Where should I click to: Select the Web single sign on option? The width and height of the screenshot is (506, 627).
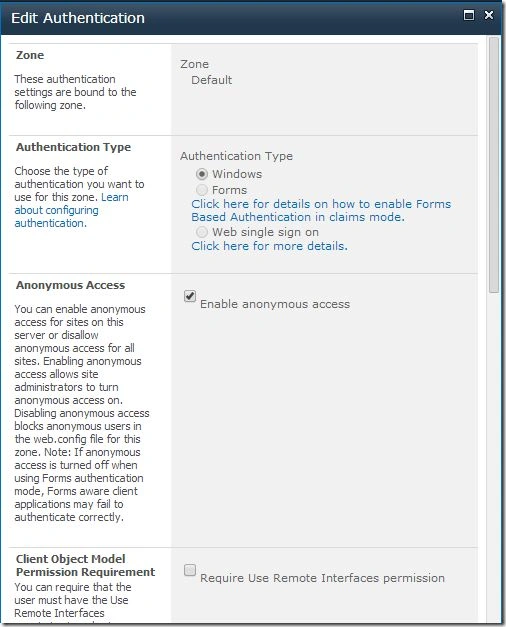click(x=202, y=232)
